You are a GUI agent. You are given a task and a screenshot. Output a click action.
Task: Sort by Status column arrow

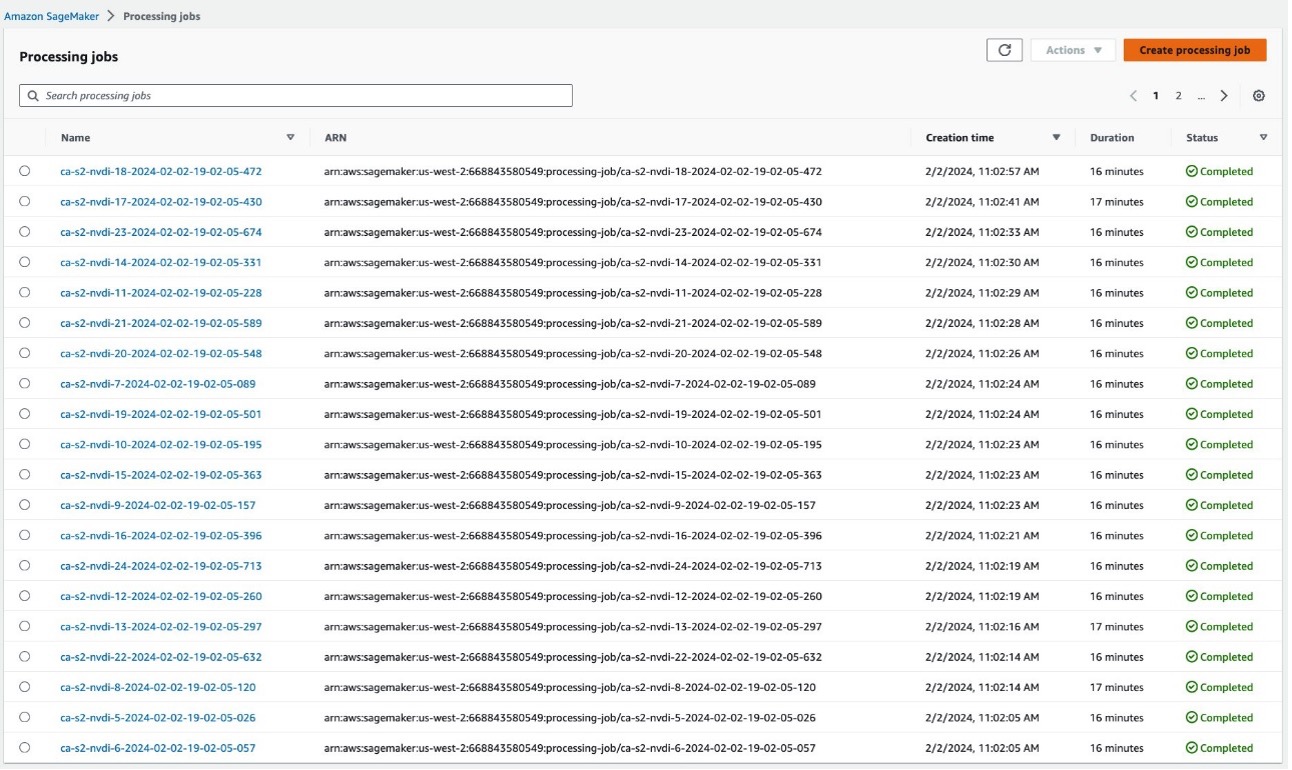click(1263, 137)
